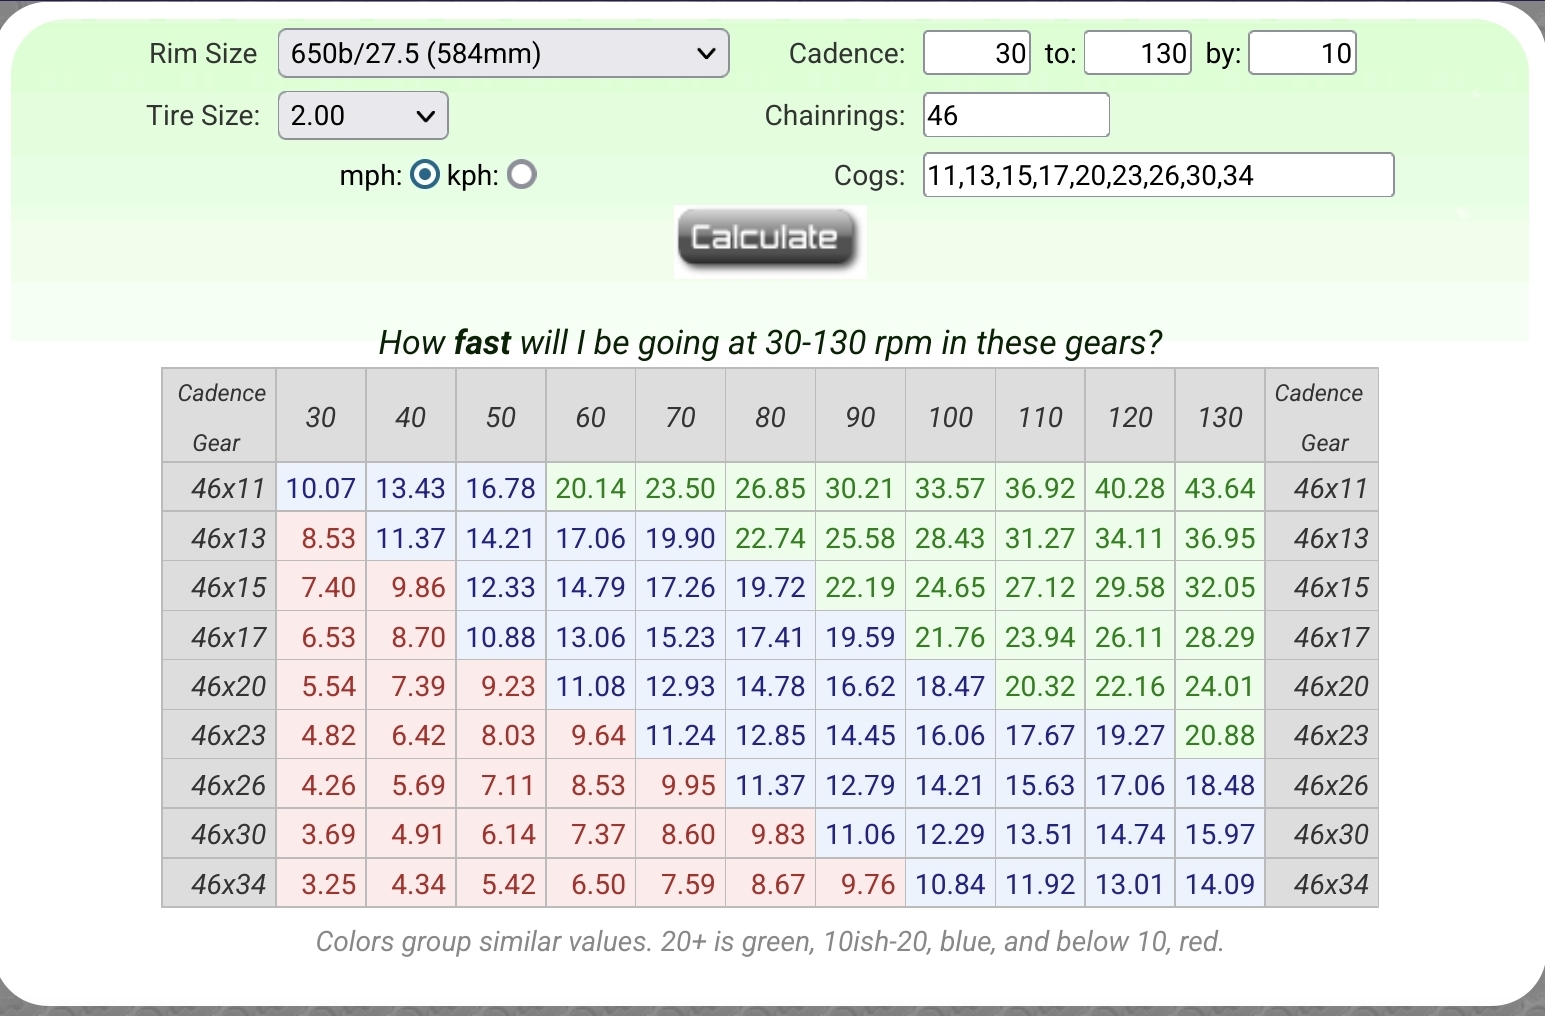Click the Cadence 'to' field showing 130
This screenshot has height=1016, width=1545.
(x=1137, y=53)
